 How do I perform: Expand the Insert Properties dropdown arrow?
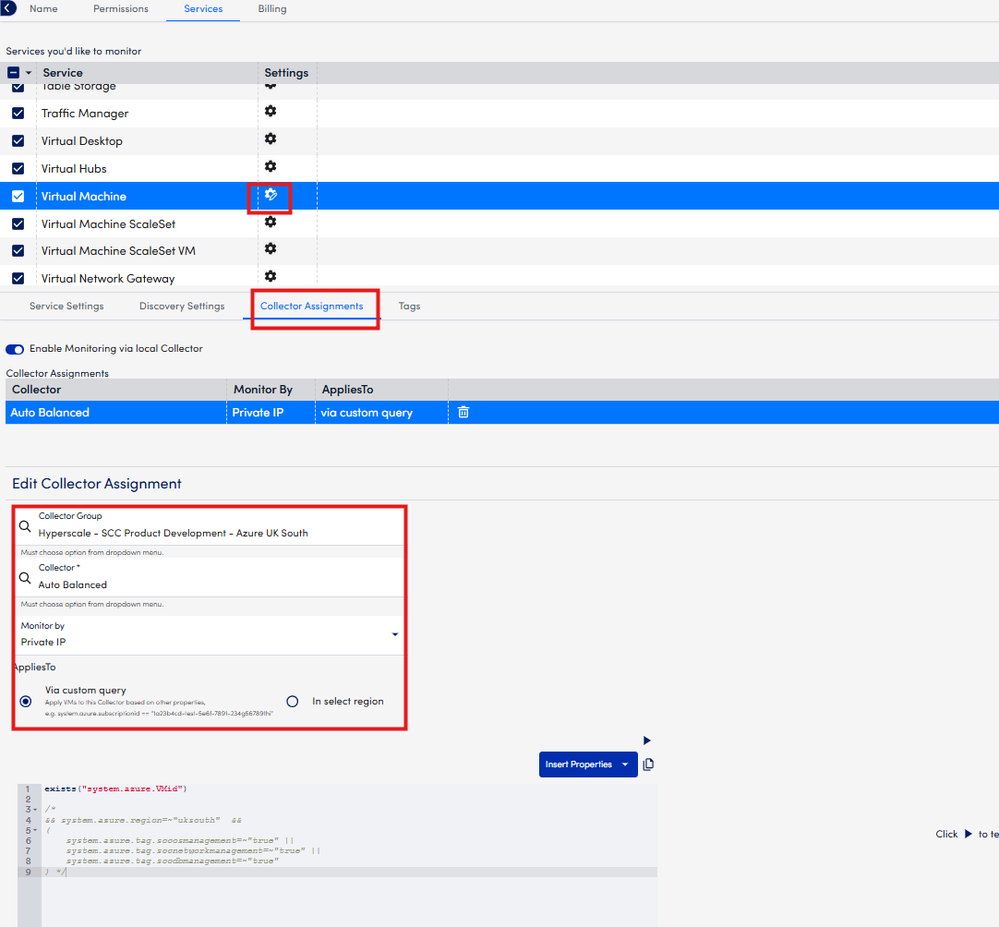[625, 765]
